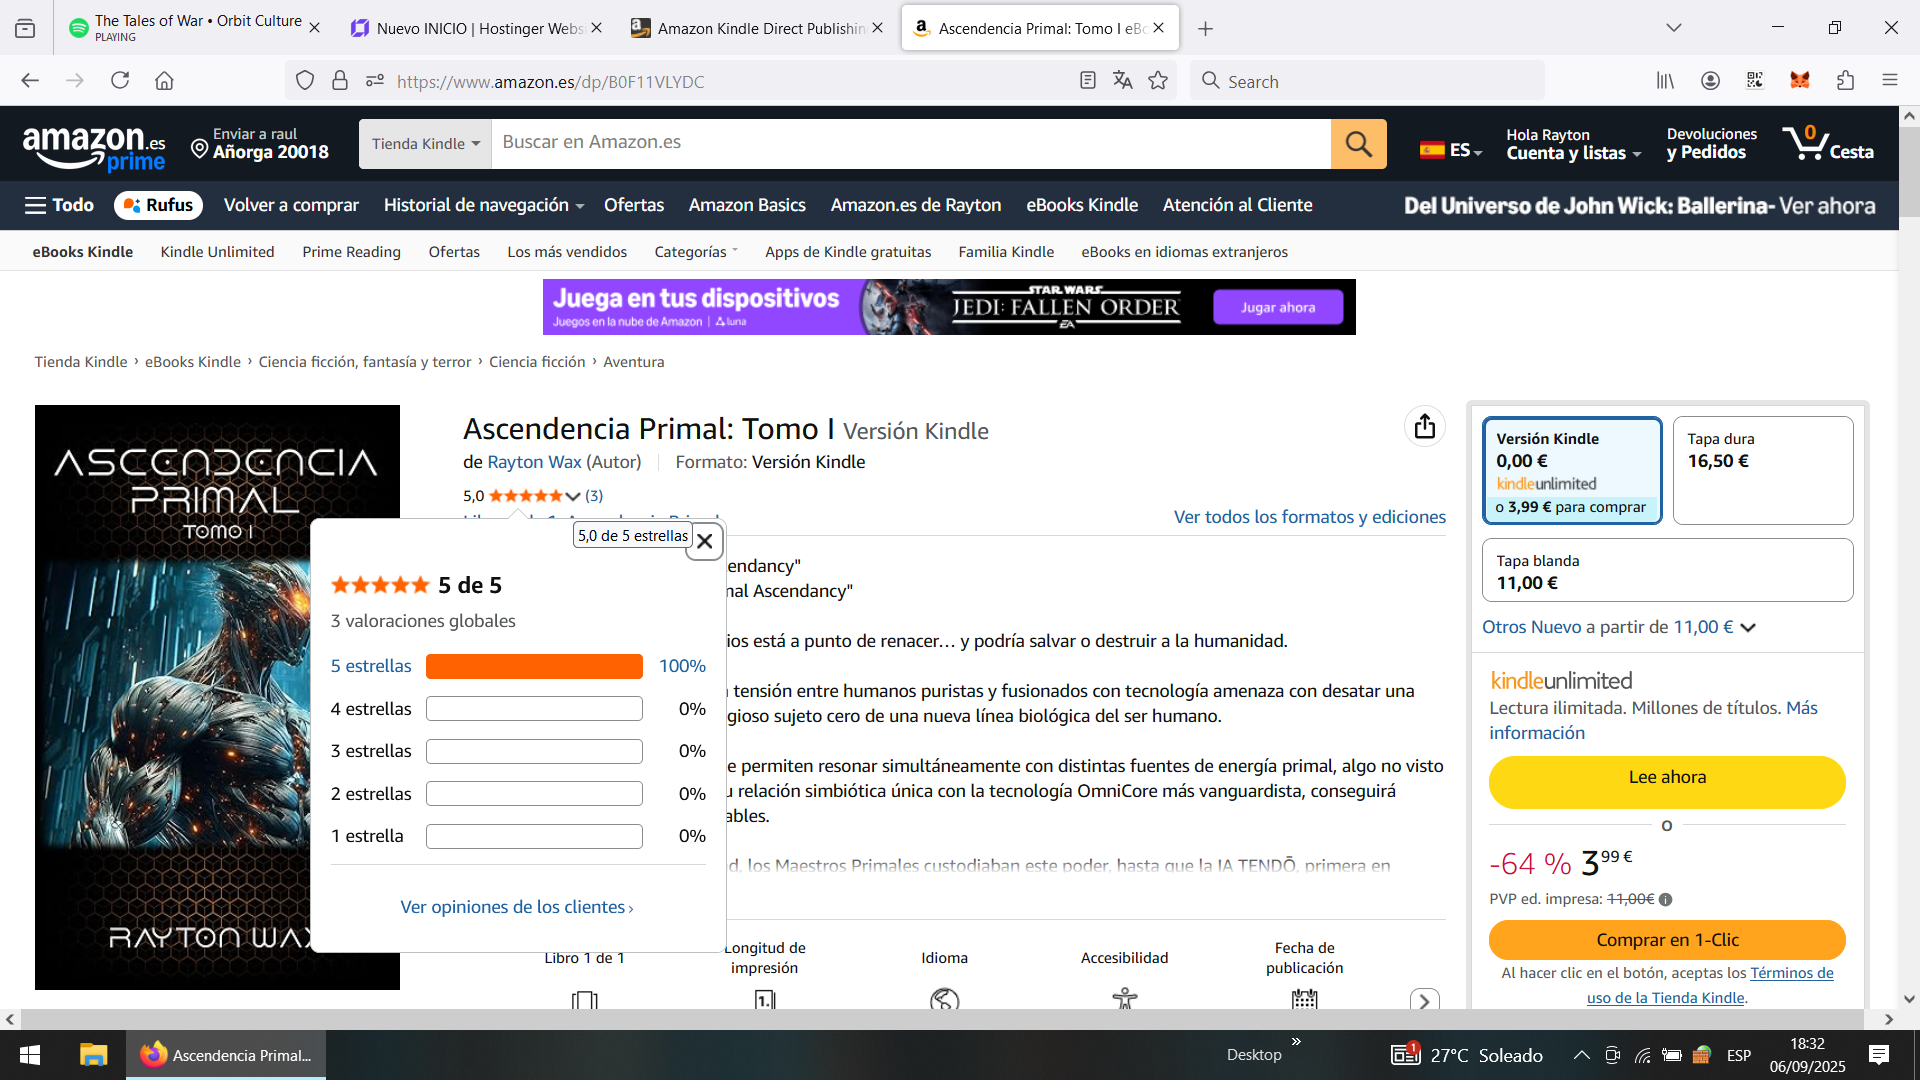Click the translate page icon
The width and height of the screenshot is (1920, 1080).
pos(1123,81)
